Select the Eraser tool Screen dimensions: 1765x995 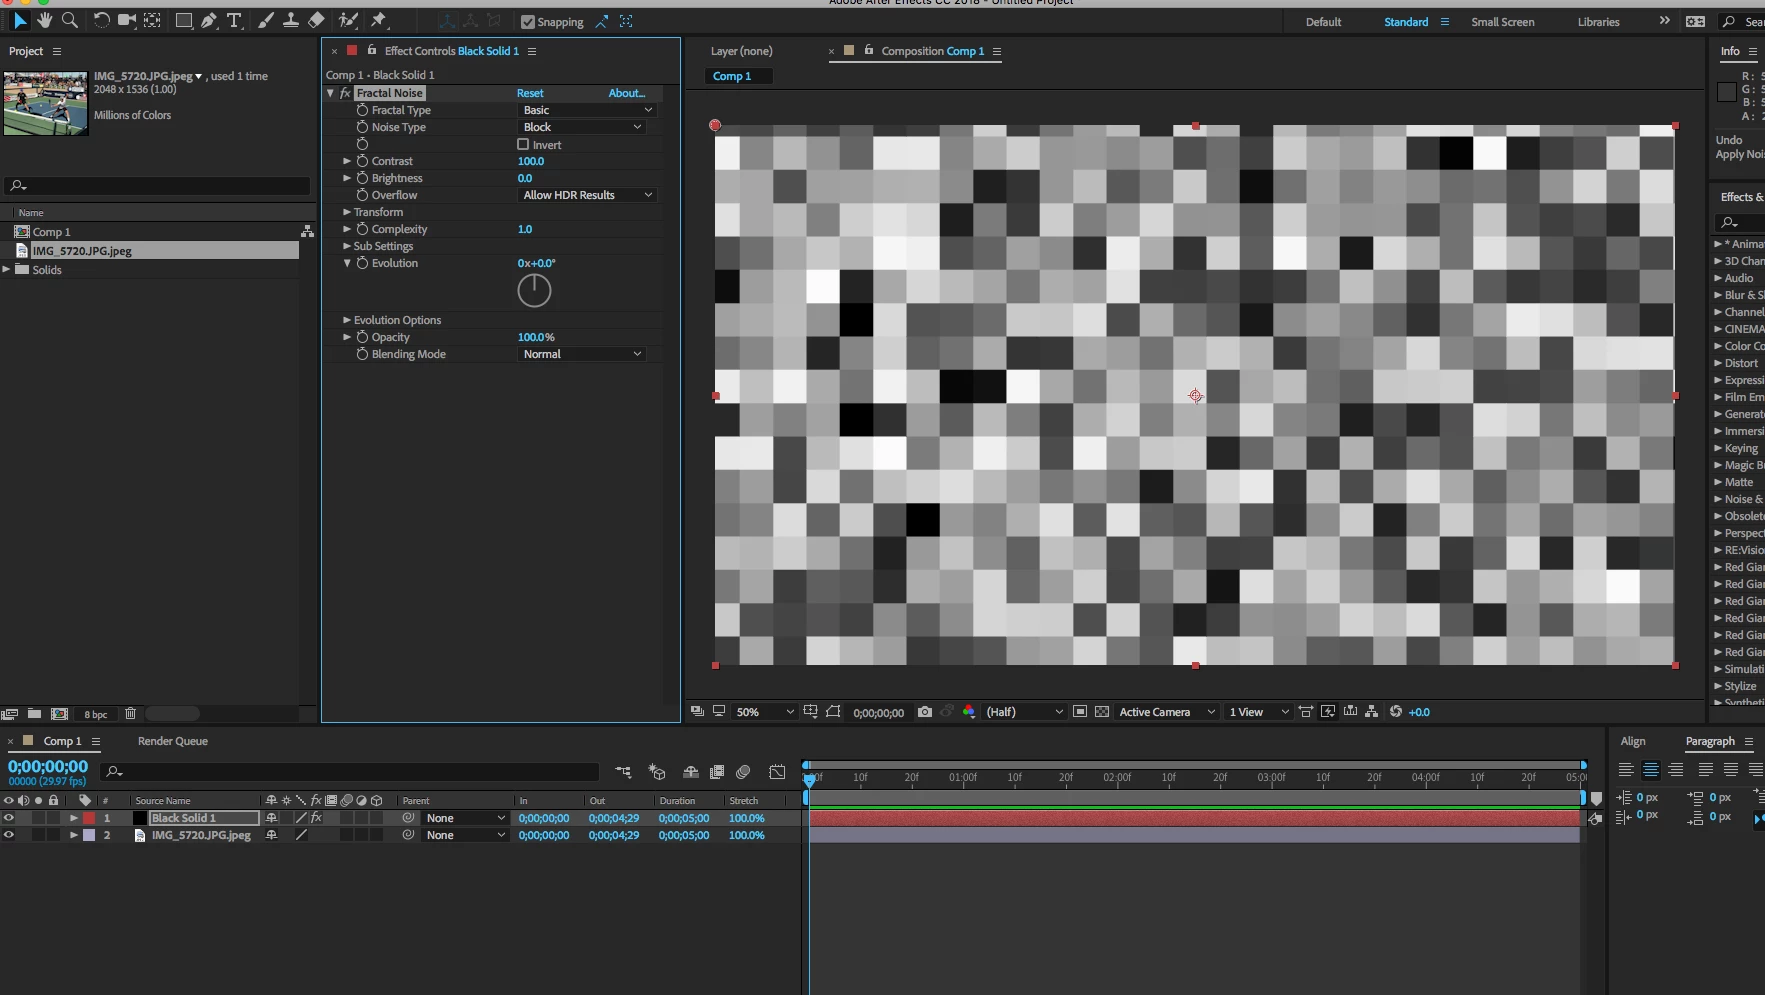click(x=316, y=20)
